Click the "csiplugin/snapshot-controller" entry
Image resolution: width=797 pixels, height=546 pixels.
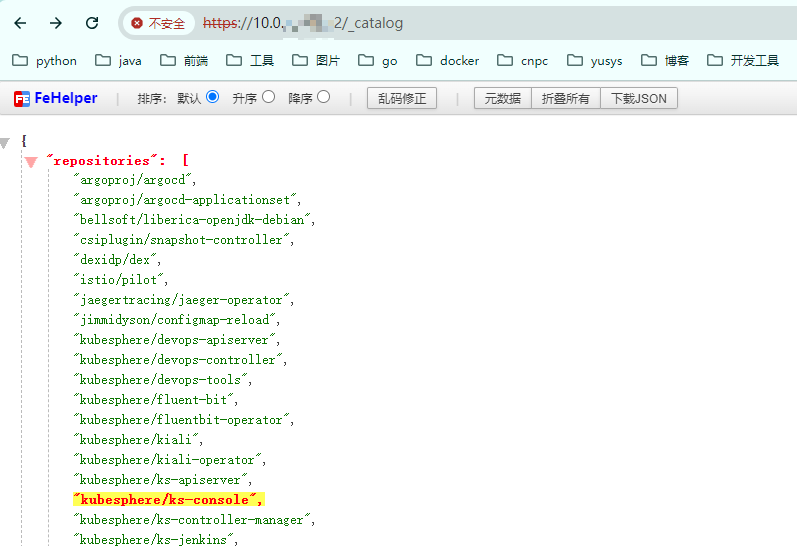pos(184,240)
